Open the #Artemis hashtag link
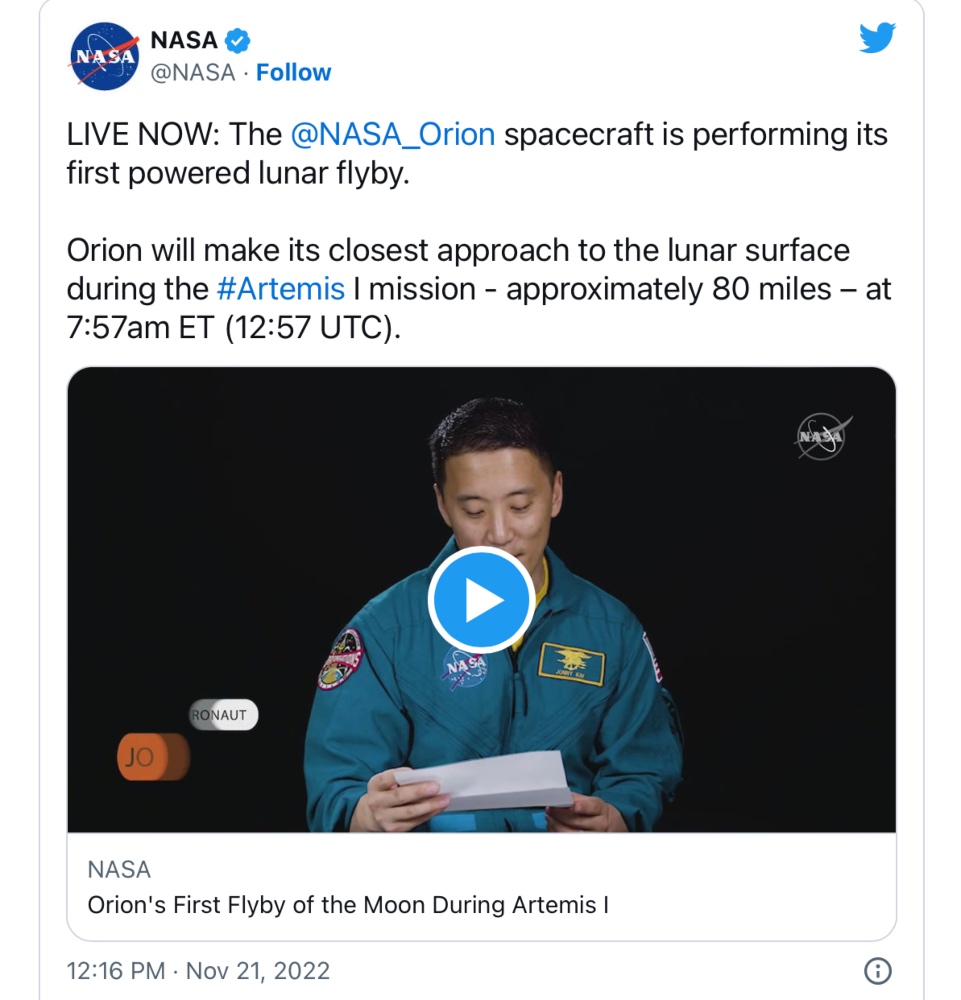The width and height of the screenshot is (961, 1000). point(281,289)
